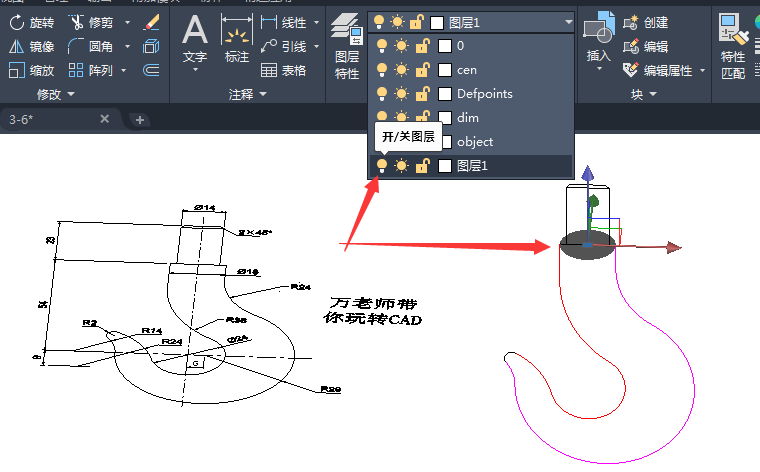Click the 编辑 (Edit) block tool
This screenshot has height=472, width=760.
tap(646, 47)
